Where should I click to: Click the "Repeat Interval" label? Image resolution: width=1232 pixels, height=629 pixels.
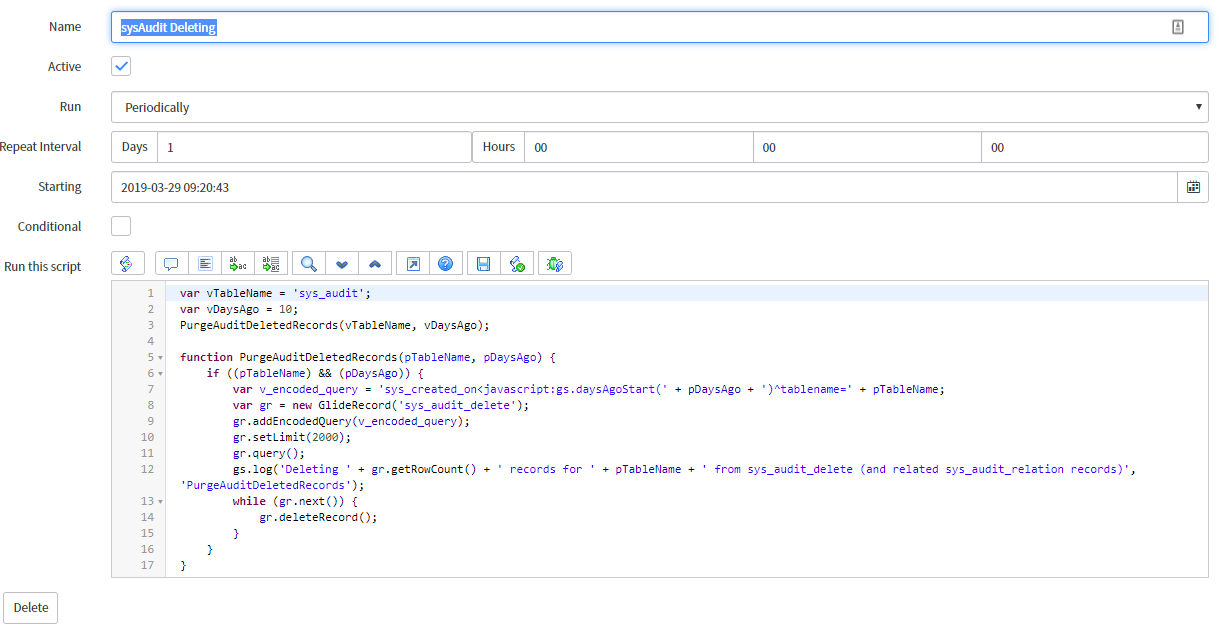click(41, 146)
